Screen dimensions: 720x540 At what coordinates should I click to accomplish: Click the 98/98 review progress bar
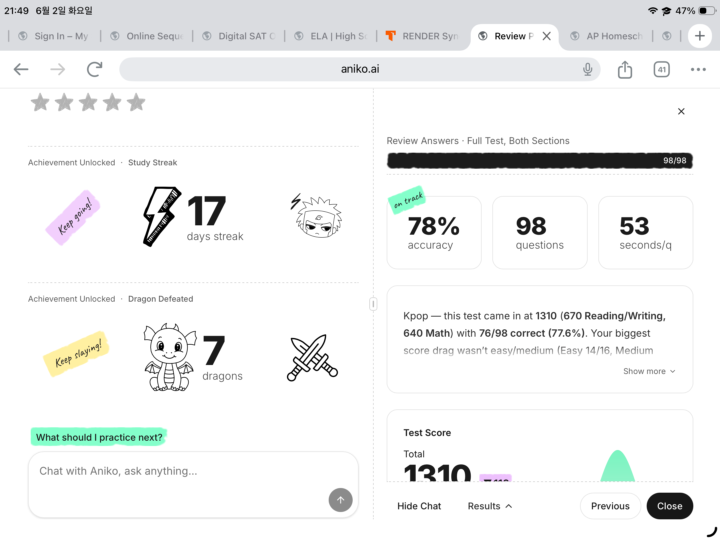pos(540,160)
